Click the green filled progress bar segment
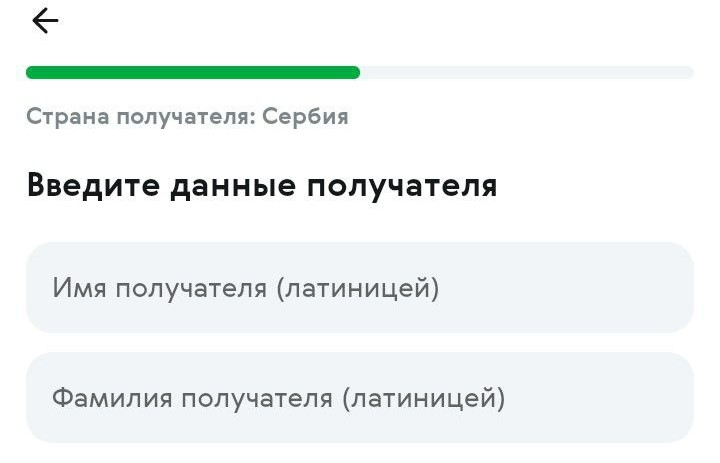 pos(192,72)
